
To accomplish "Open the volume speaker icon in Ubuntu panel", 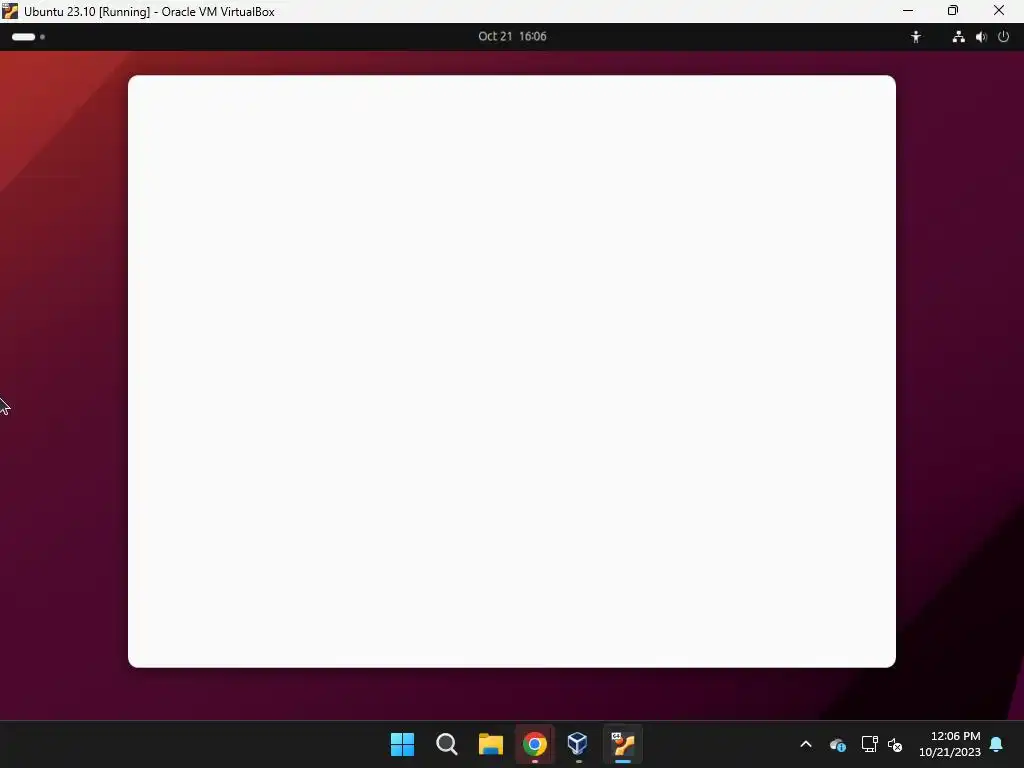I will click(x=981, y=37).
